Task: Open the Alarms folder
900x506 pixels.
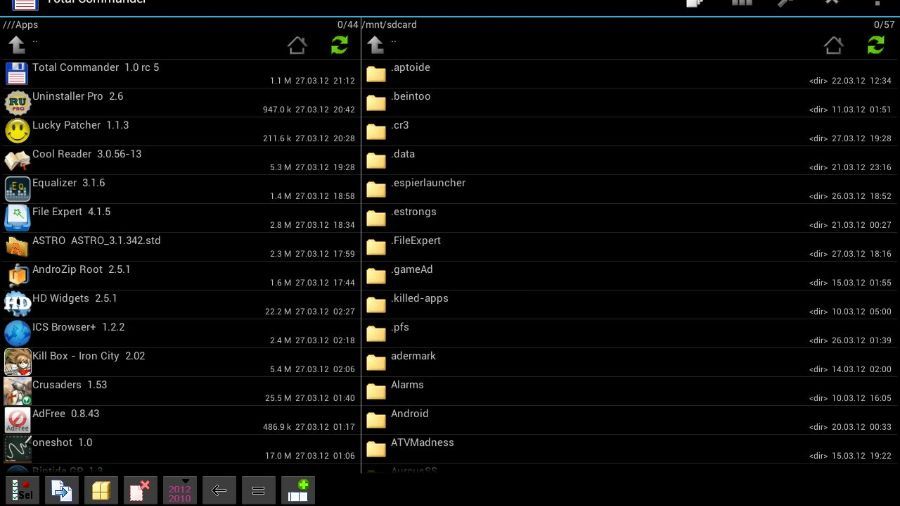Action: pyautogui.click(x=407, y=390)
